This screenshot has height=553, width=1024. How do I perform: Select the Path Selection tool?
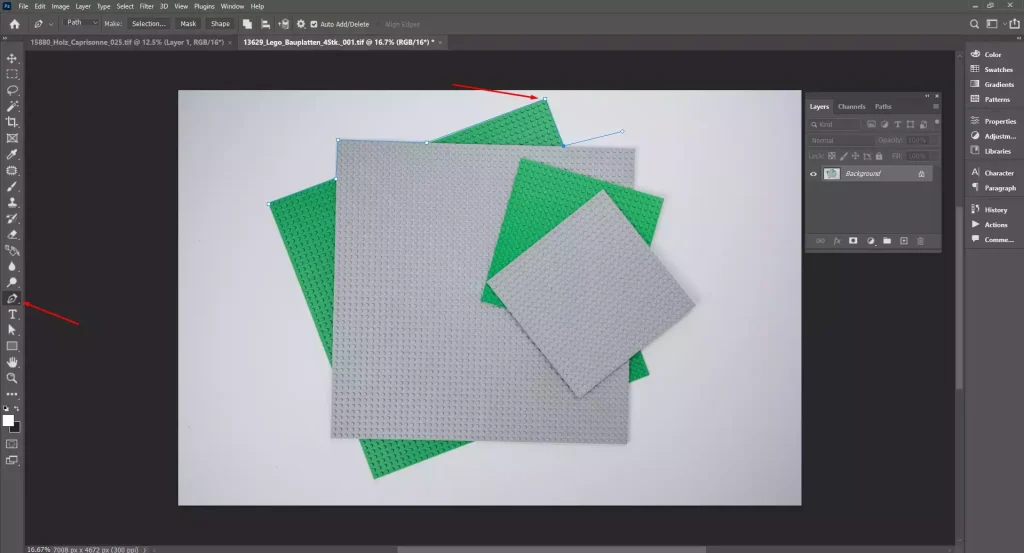(x=12, y=330)
